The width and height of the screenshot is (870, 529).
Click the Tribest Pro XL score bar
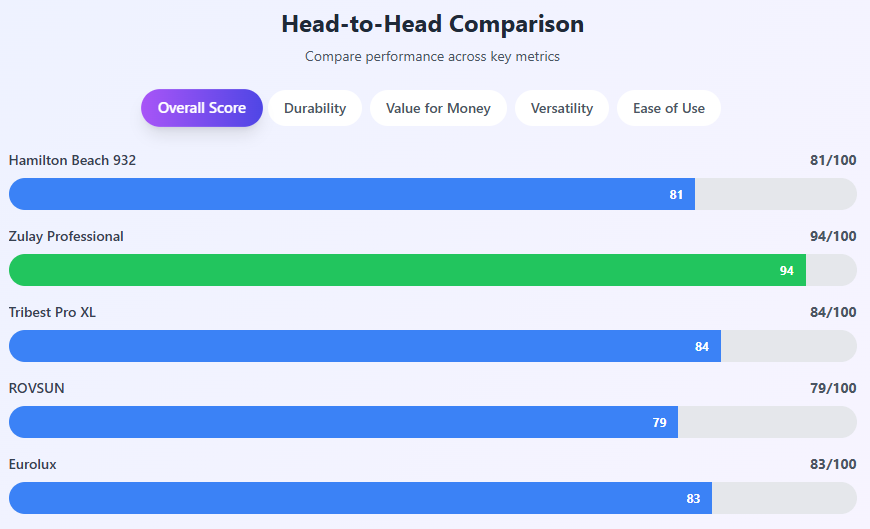pyautogui.click(x=365, y=346)
